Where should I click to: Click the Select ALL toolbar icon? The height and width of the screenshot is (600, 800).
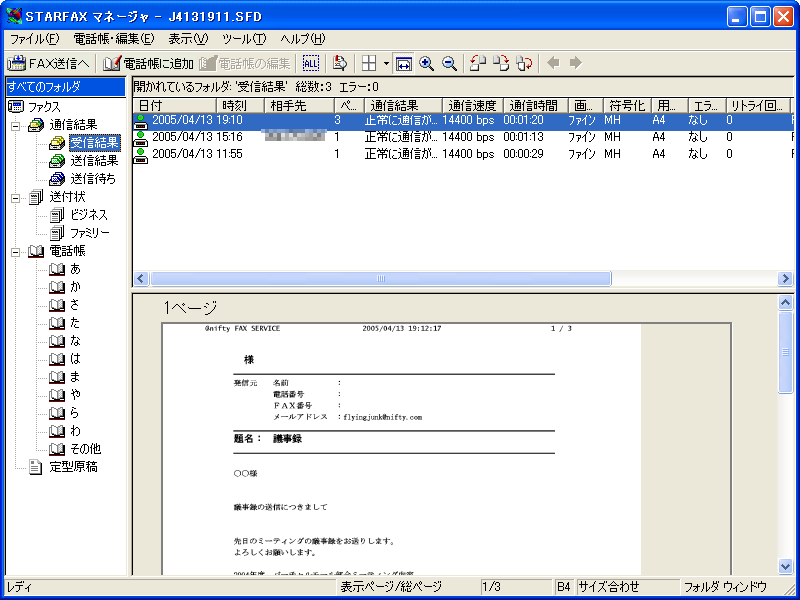click(311, 63)
